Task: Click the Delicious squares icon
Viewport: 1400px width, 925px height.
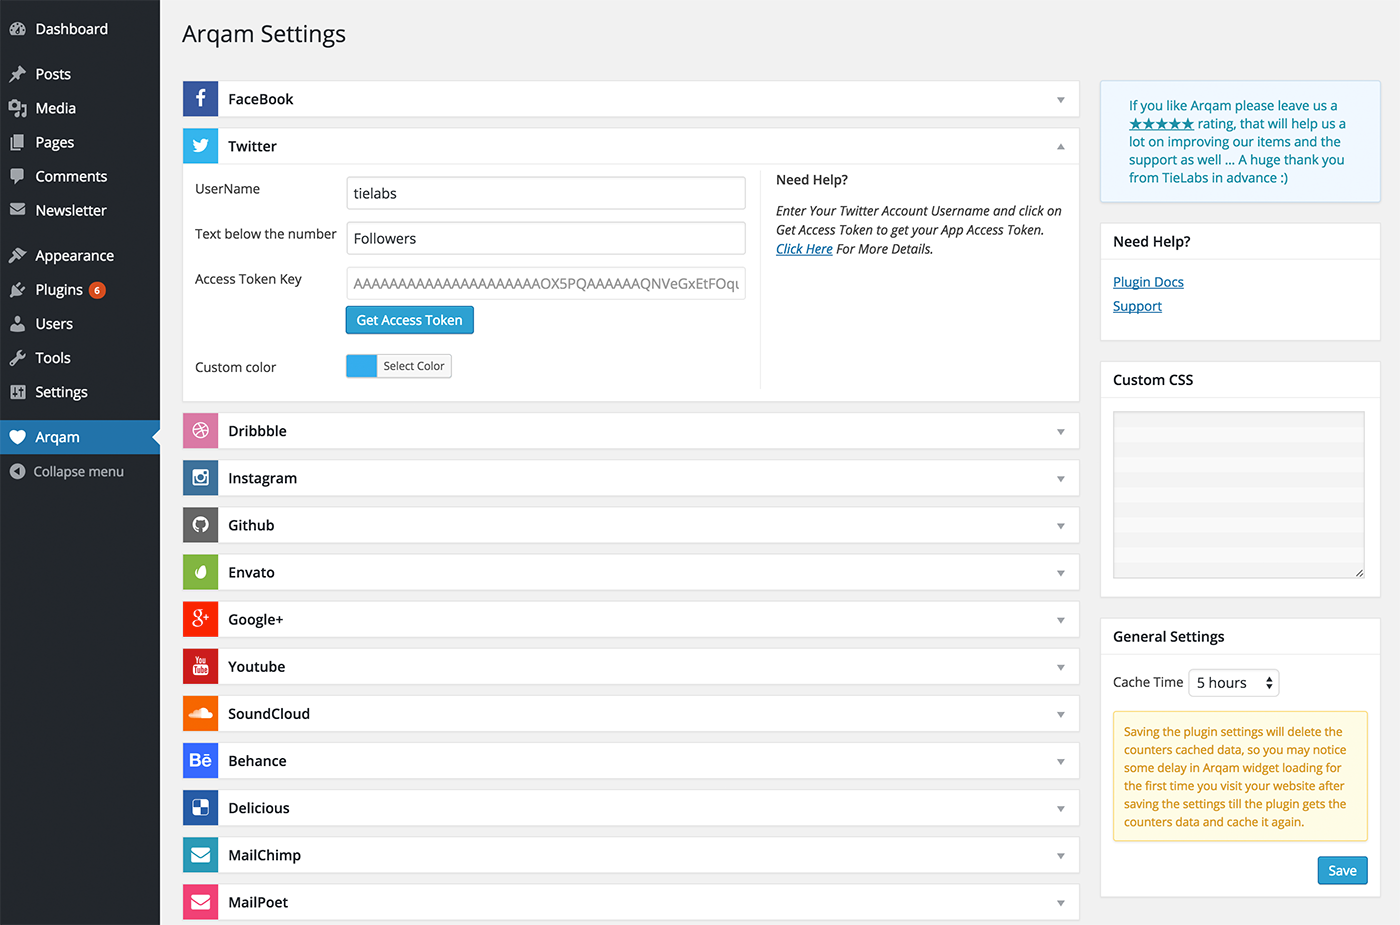Action: [200, 807]
